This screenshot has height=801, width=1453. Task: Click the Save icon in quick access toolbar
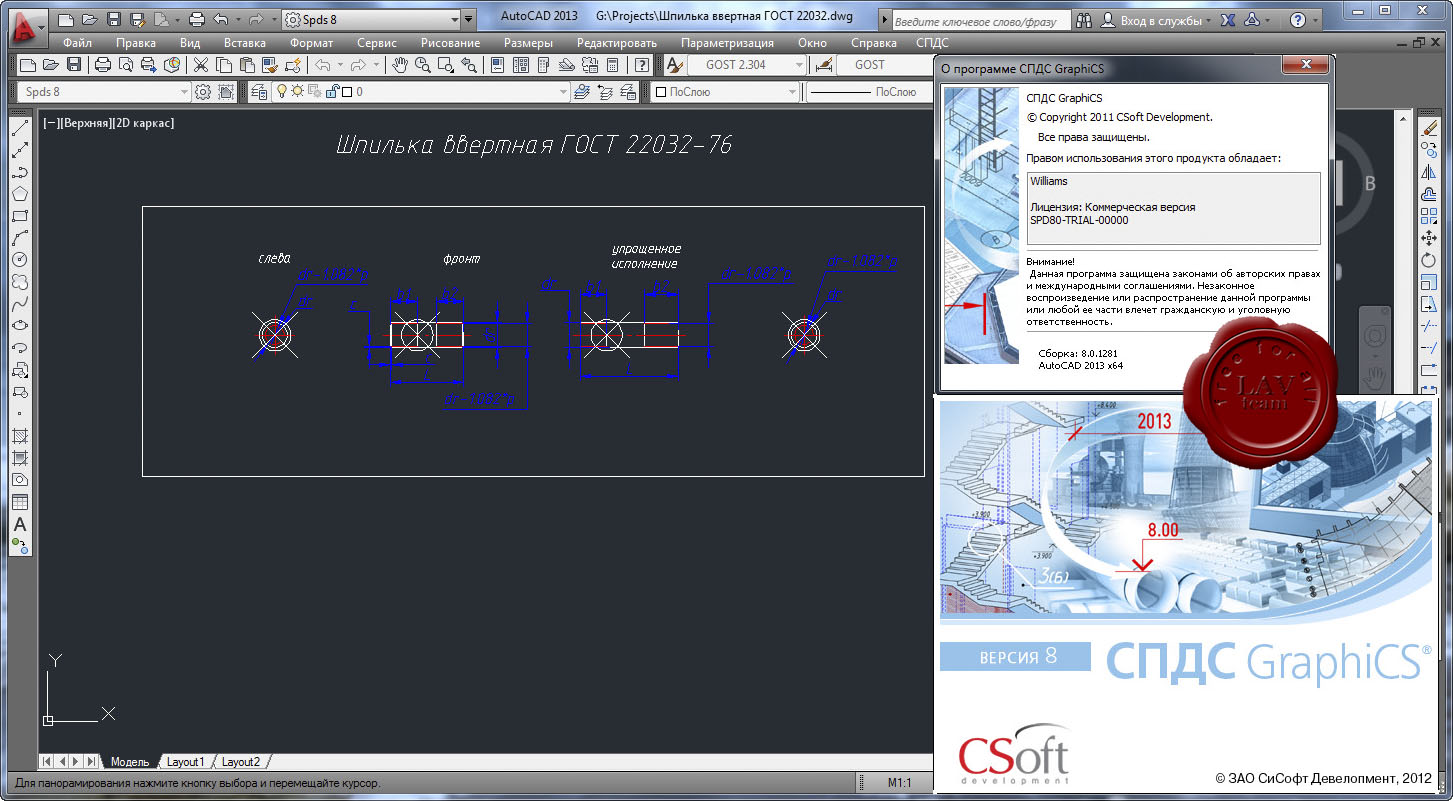point(113,19)
